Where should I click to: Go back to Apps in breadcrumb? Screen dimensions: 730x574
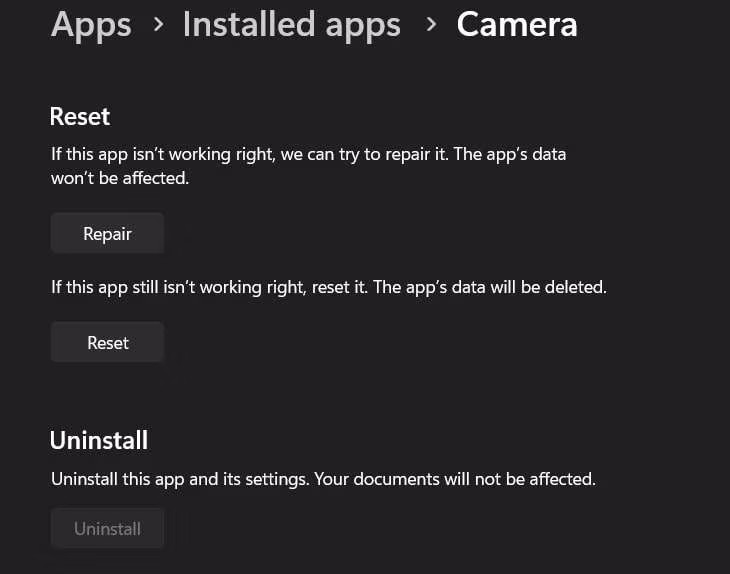[x=91, y=25]
